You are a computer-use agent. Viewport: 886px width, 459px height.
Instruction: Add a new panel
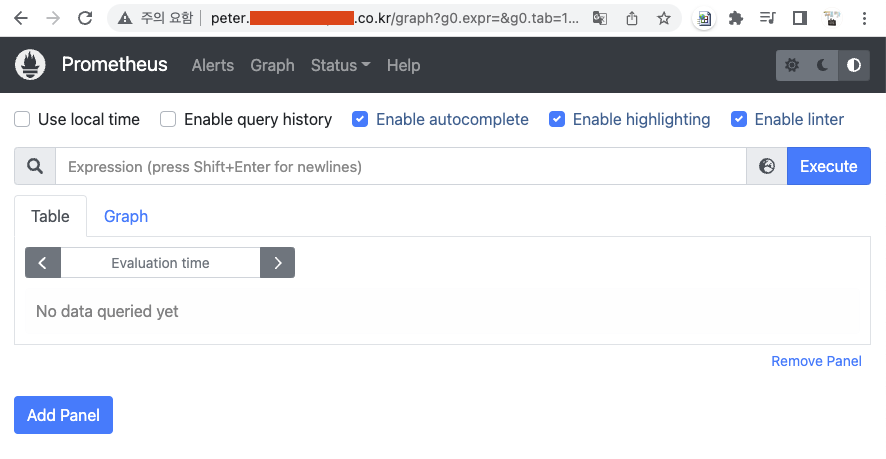coord(63,415)
